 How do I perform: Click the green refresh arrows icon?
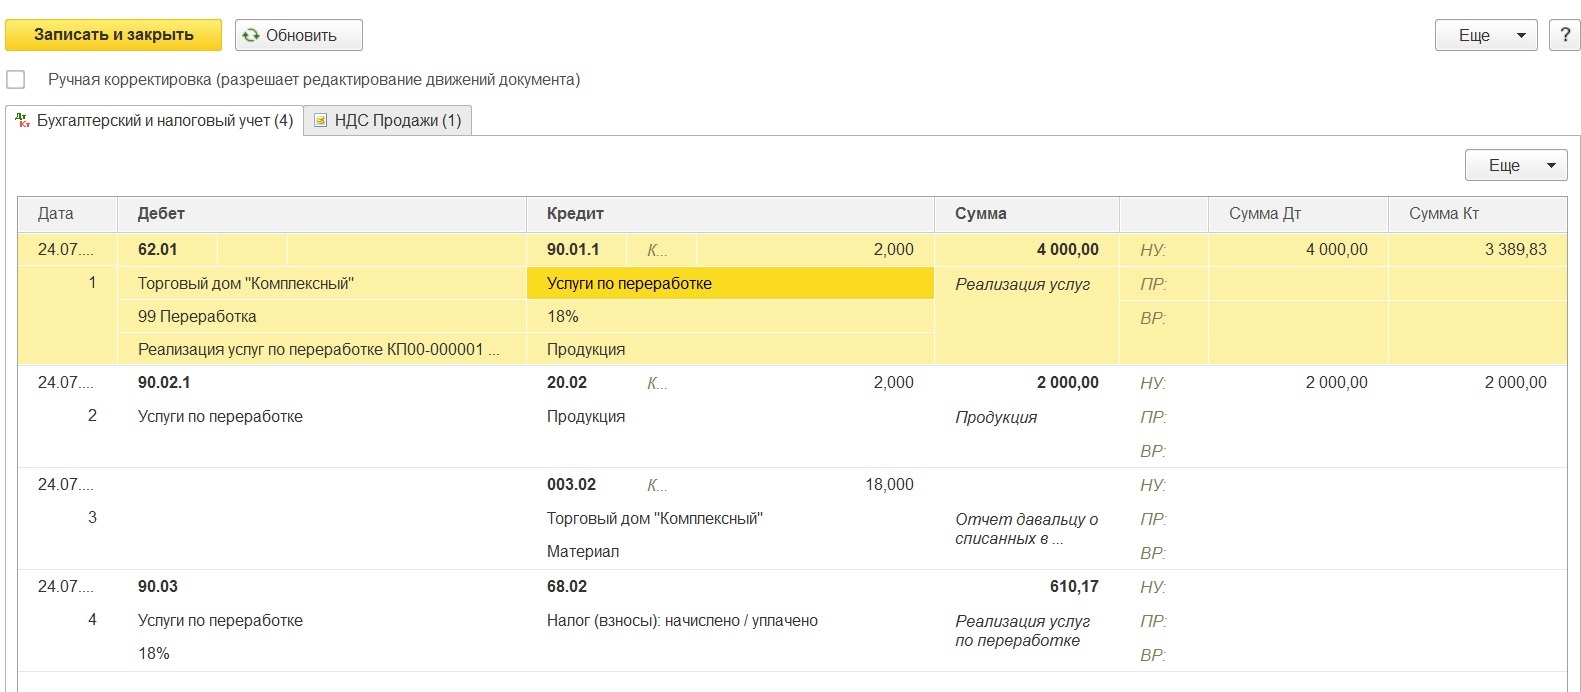(251, 35)
